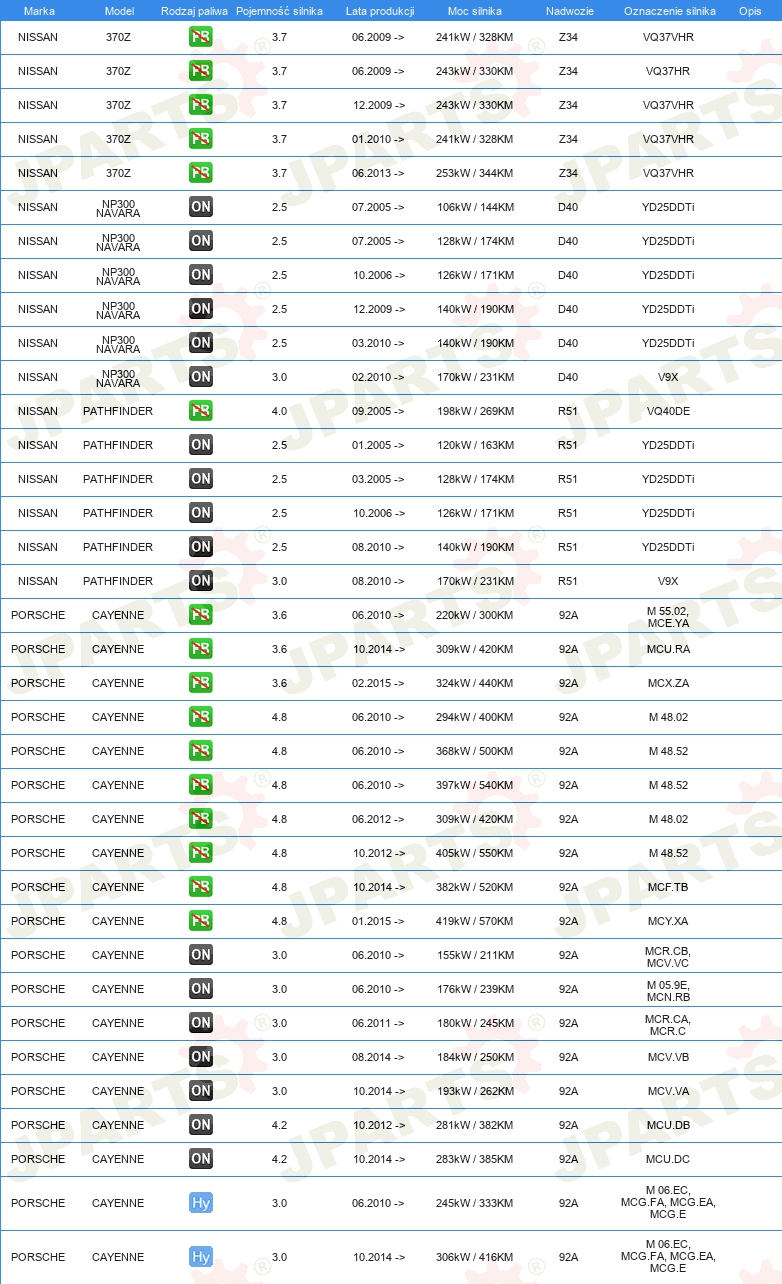Click diesel ON icon in Pathfinder 120kW row
782x1284 pixels.
pos(201,445)
